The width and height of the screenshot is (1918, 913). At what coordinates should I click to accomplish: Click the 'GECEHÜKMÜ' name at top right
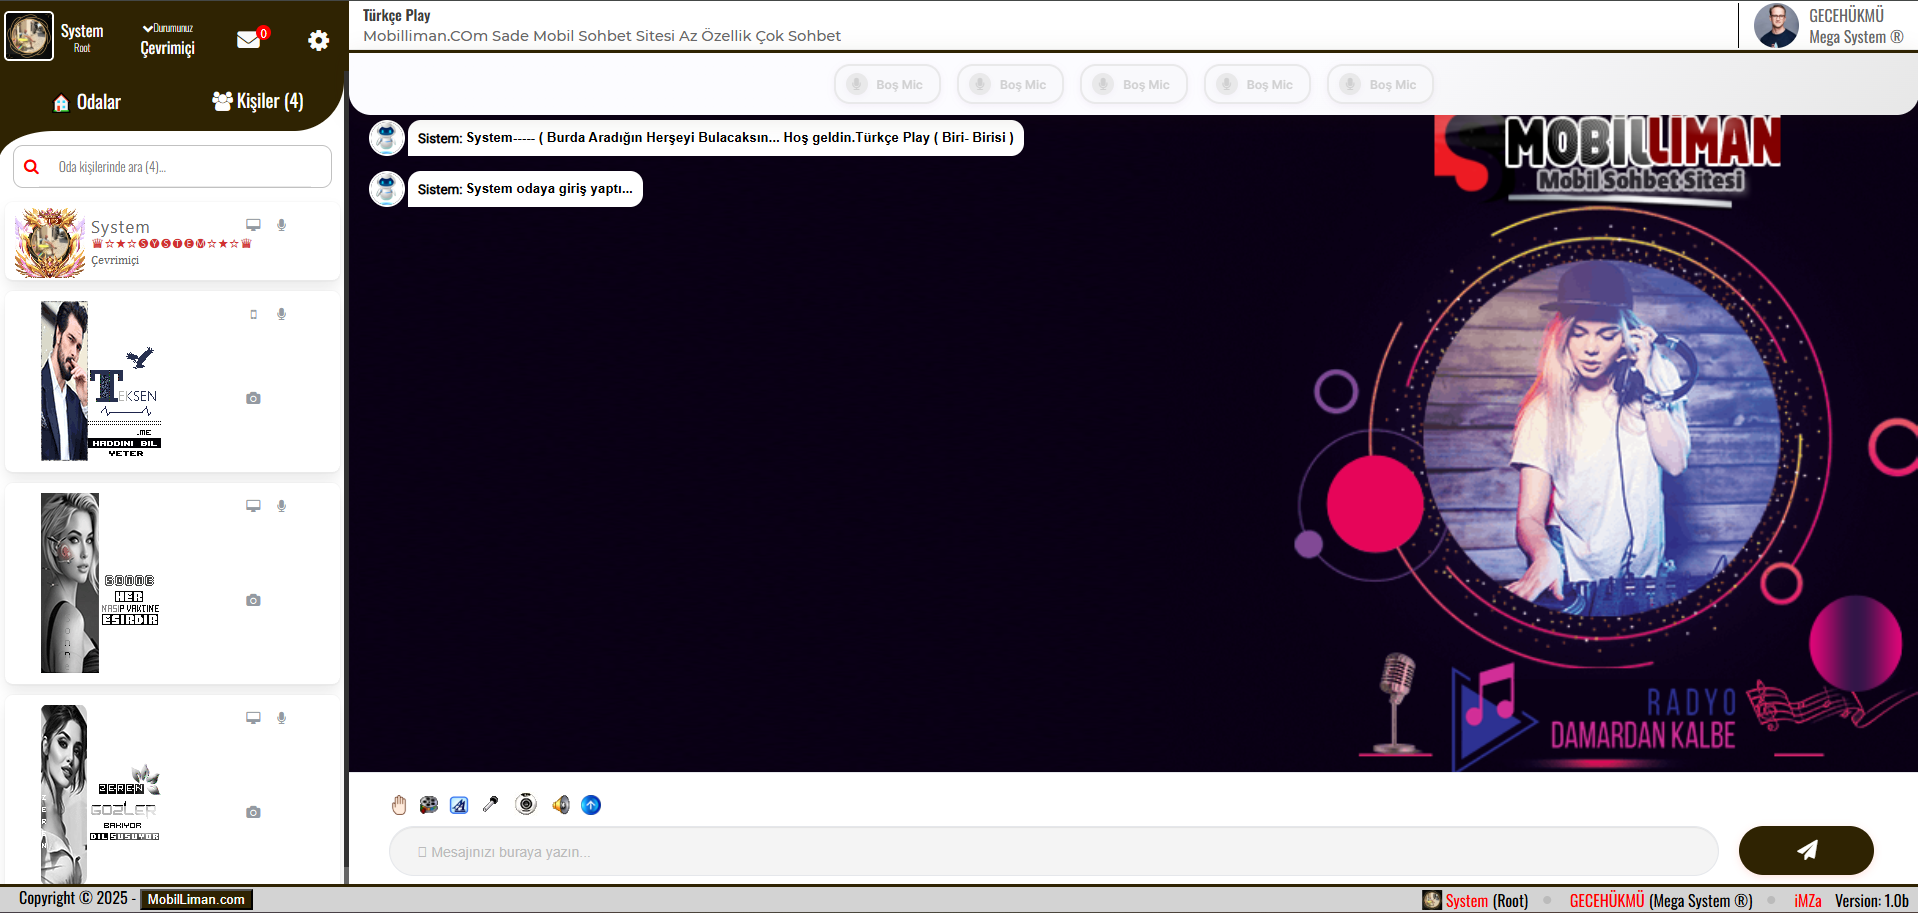click(x=1846, y=15)
